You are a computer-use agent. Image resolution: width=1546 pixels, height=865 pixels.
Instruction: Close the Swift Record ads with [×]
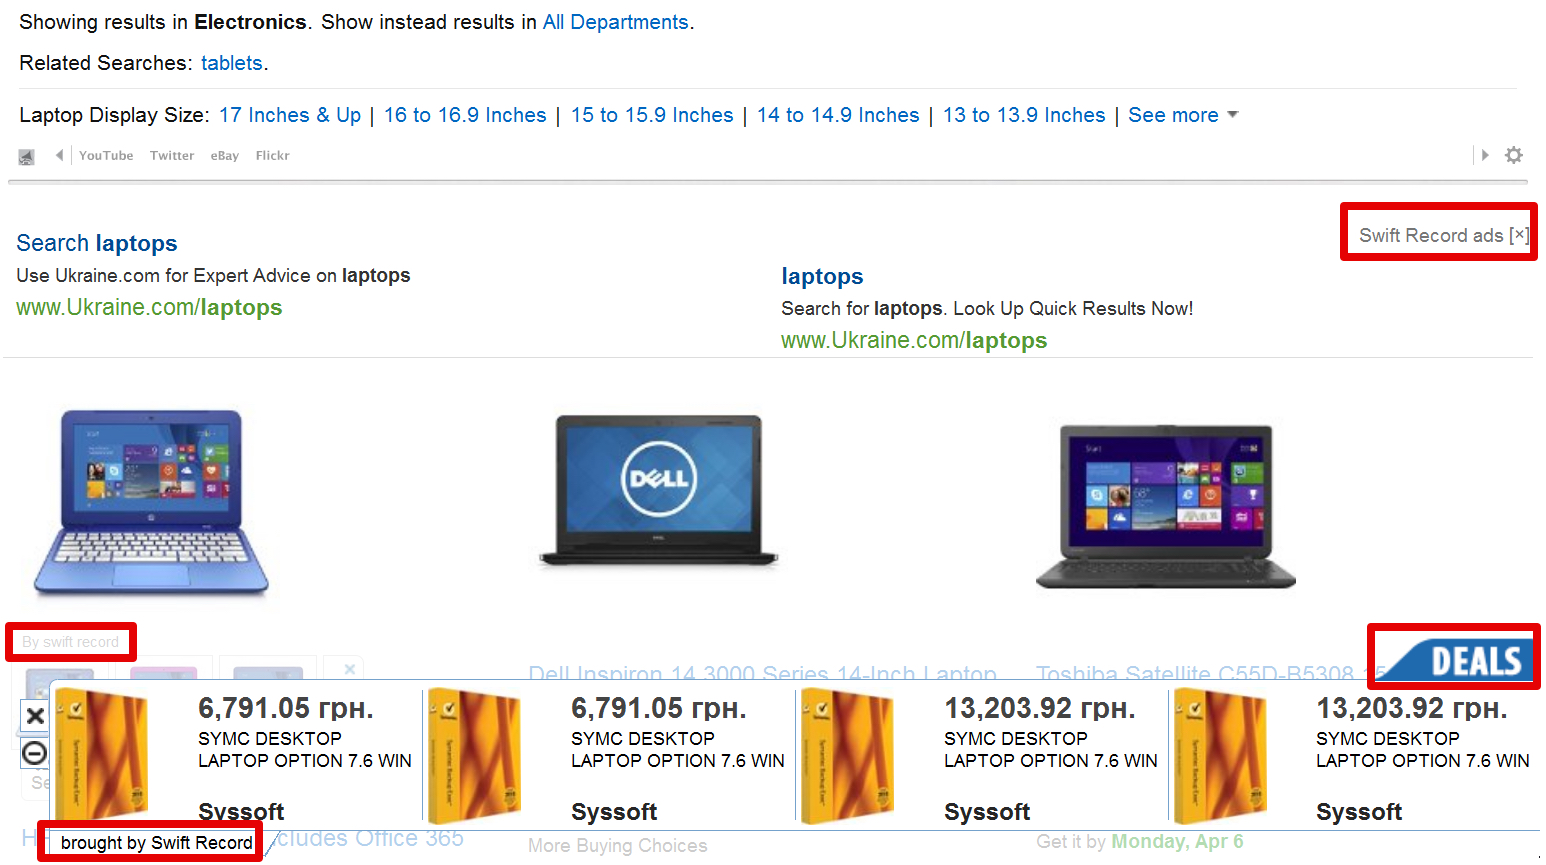(1519, 235)
